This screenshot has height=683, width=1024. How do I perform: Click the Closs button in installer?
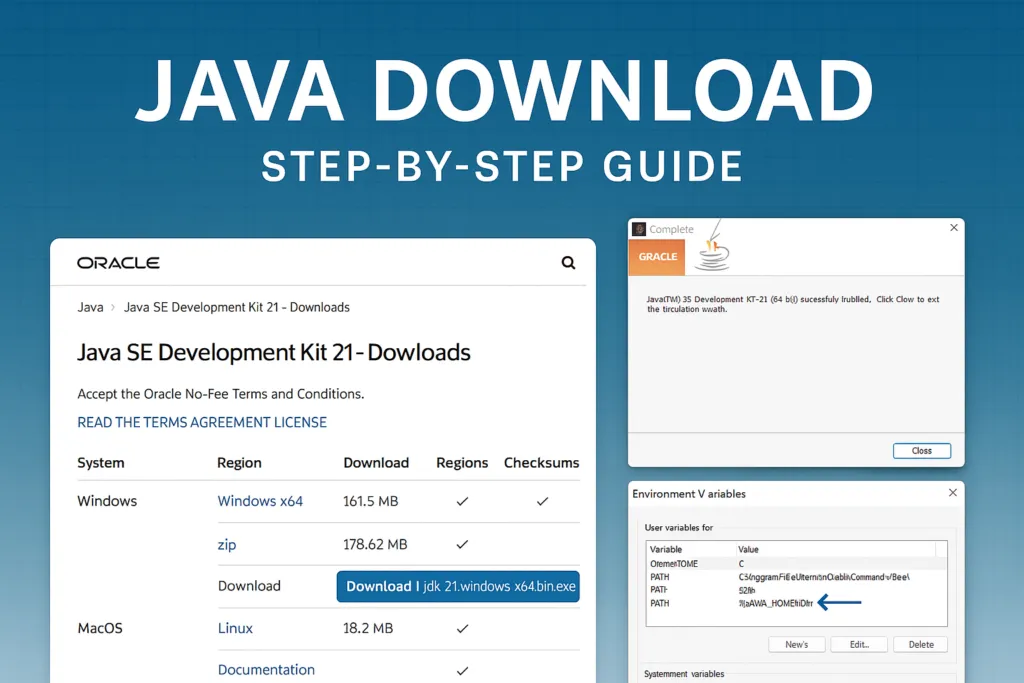(921, 451)
